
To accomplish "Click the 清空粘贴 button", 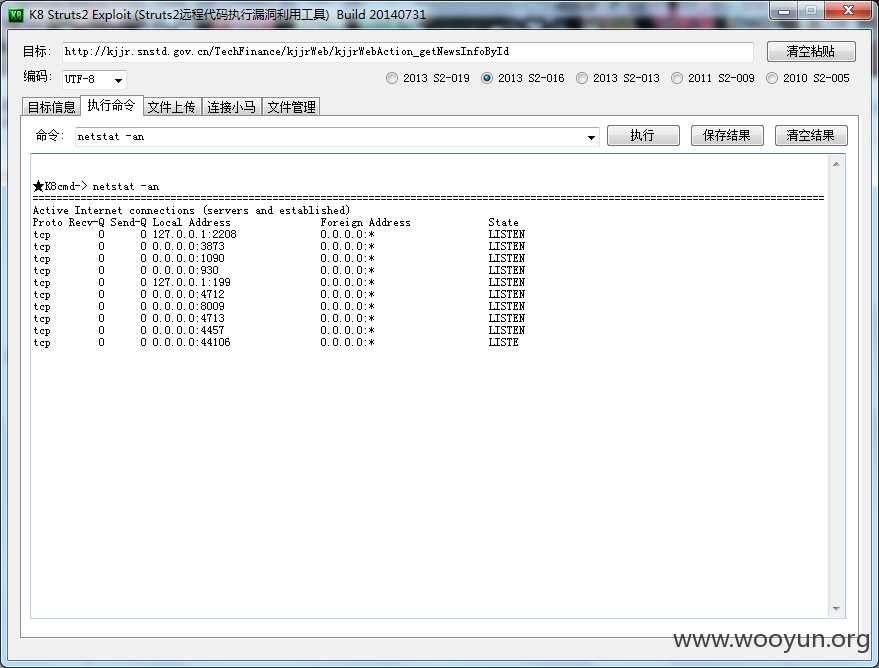I will (x=811, y=52).
